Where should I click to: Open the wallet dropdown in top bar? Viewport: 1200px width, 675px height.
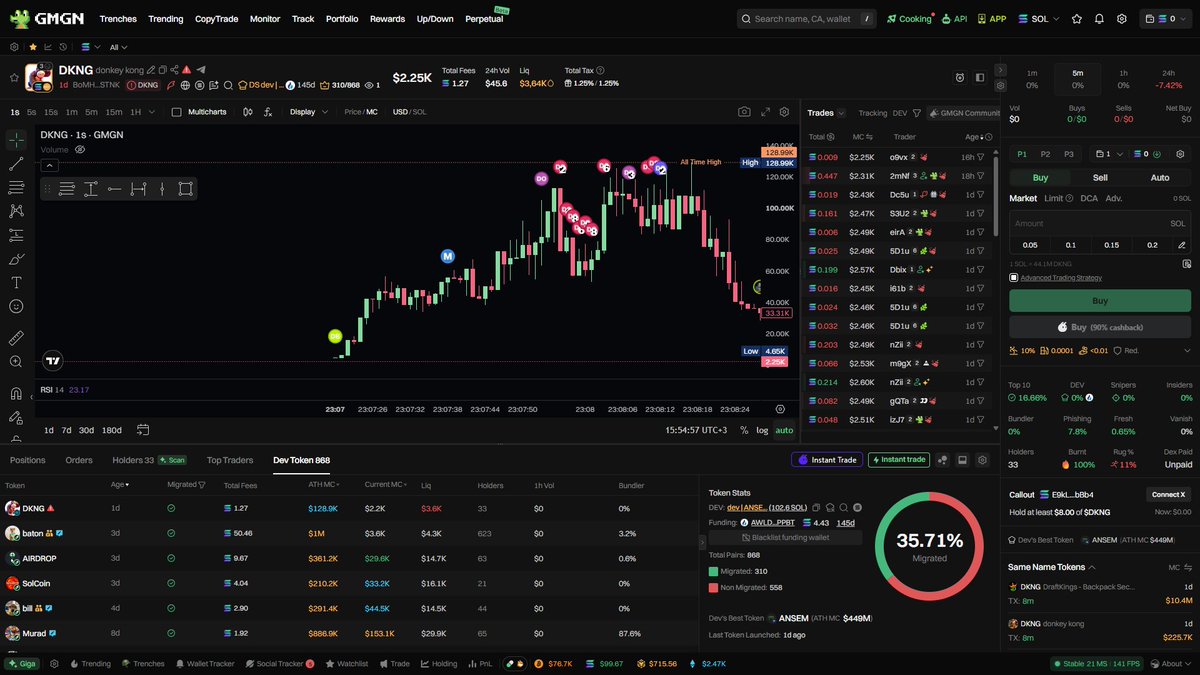click(1164, 18)
